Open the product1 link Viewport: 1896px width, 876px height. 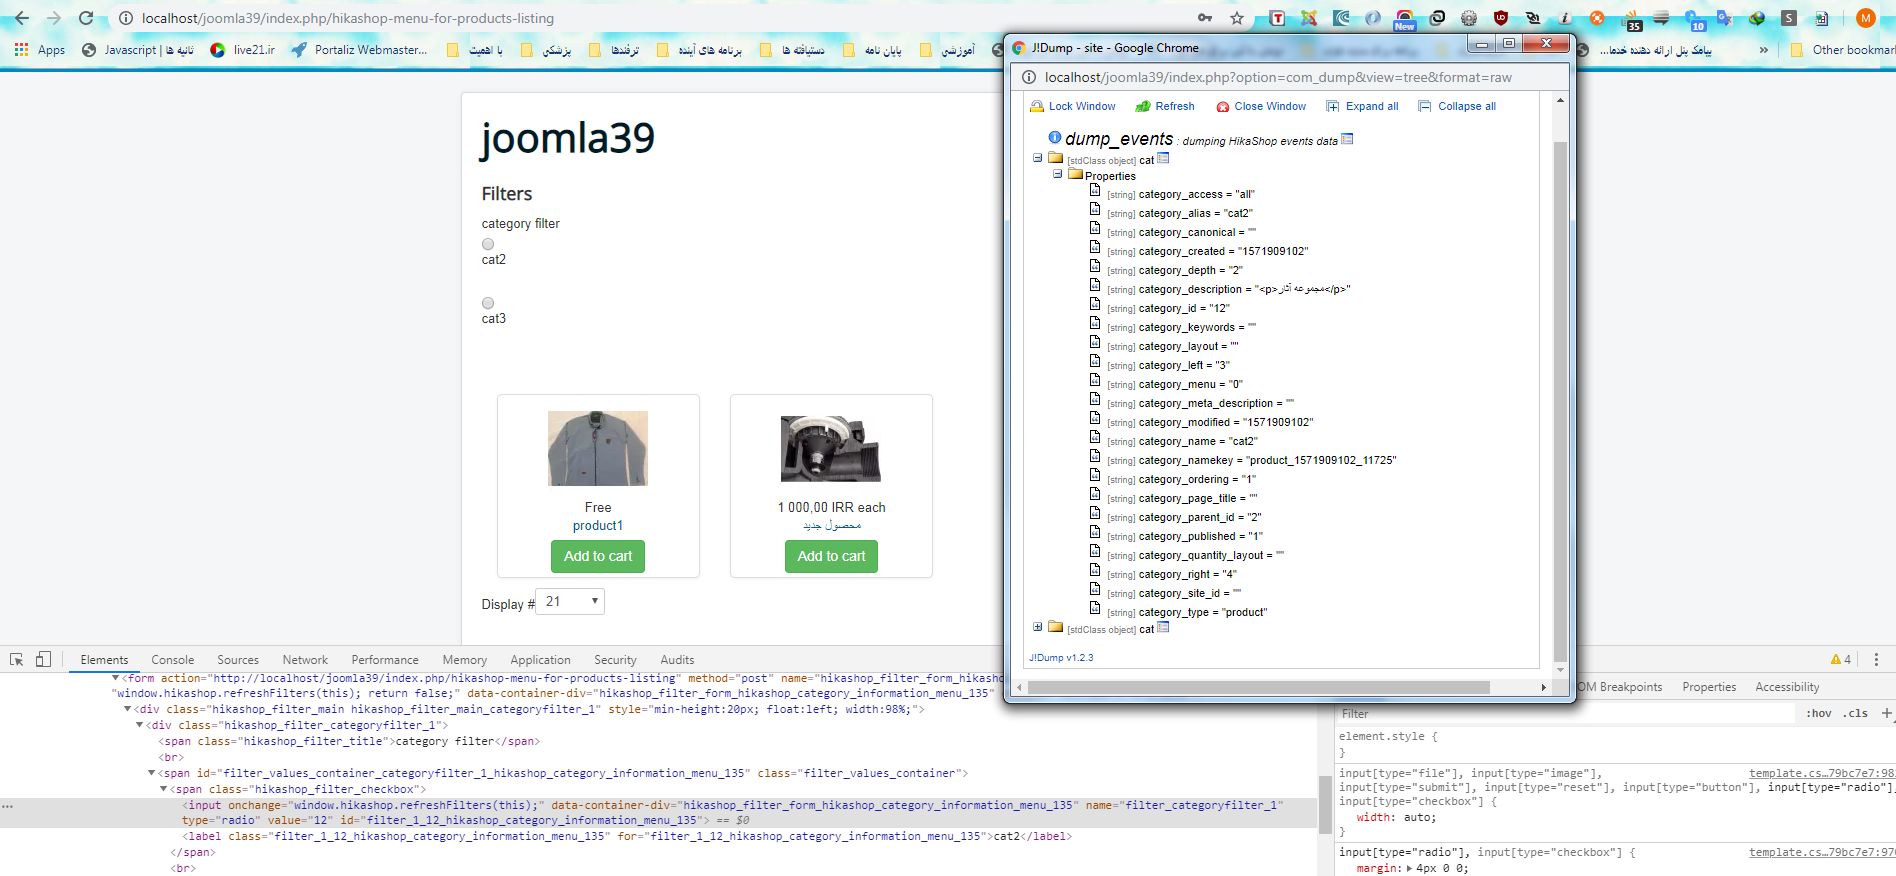598,526
